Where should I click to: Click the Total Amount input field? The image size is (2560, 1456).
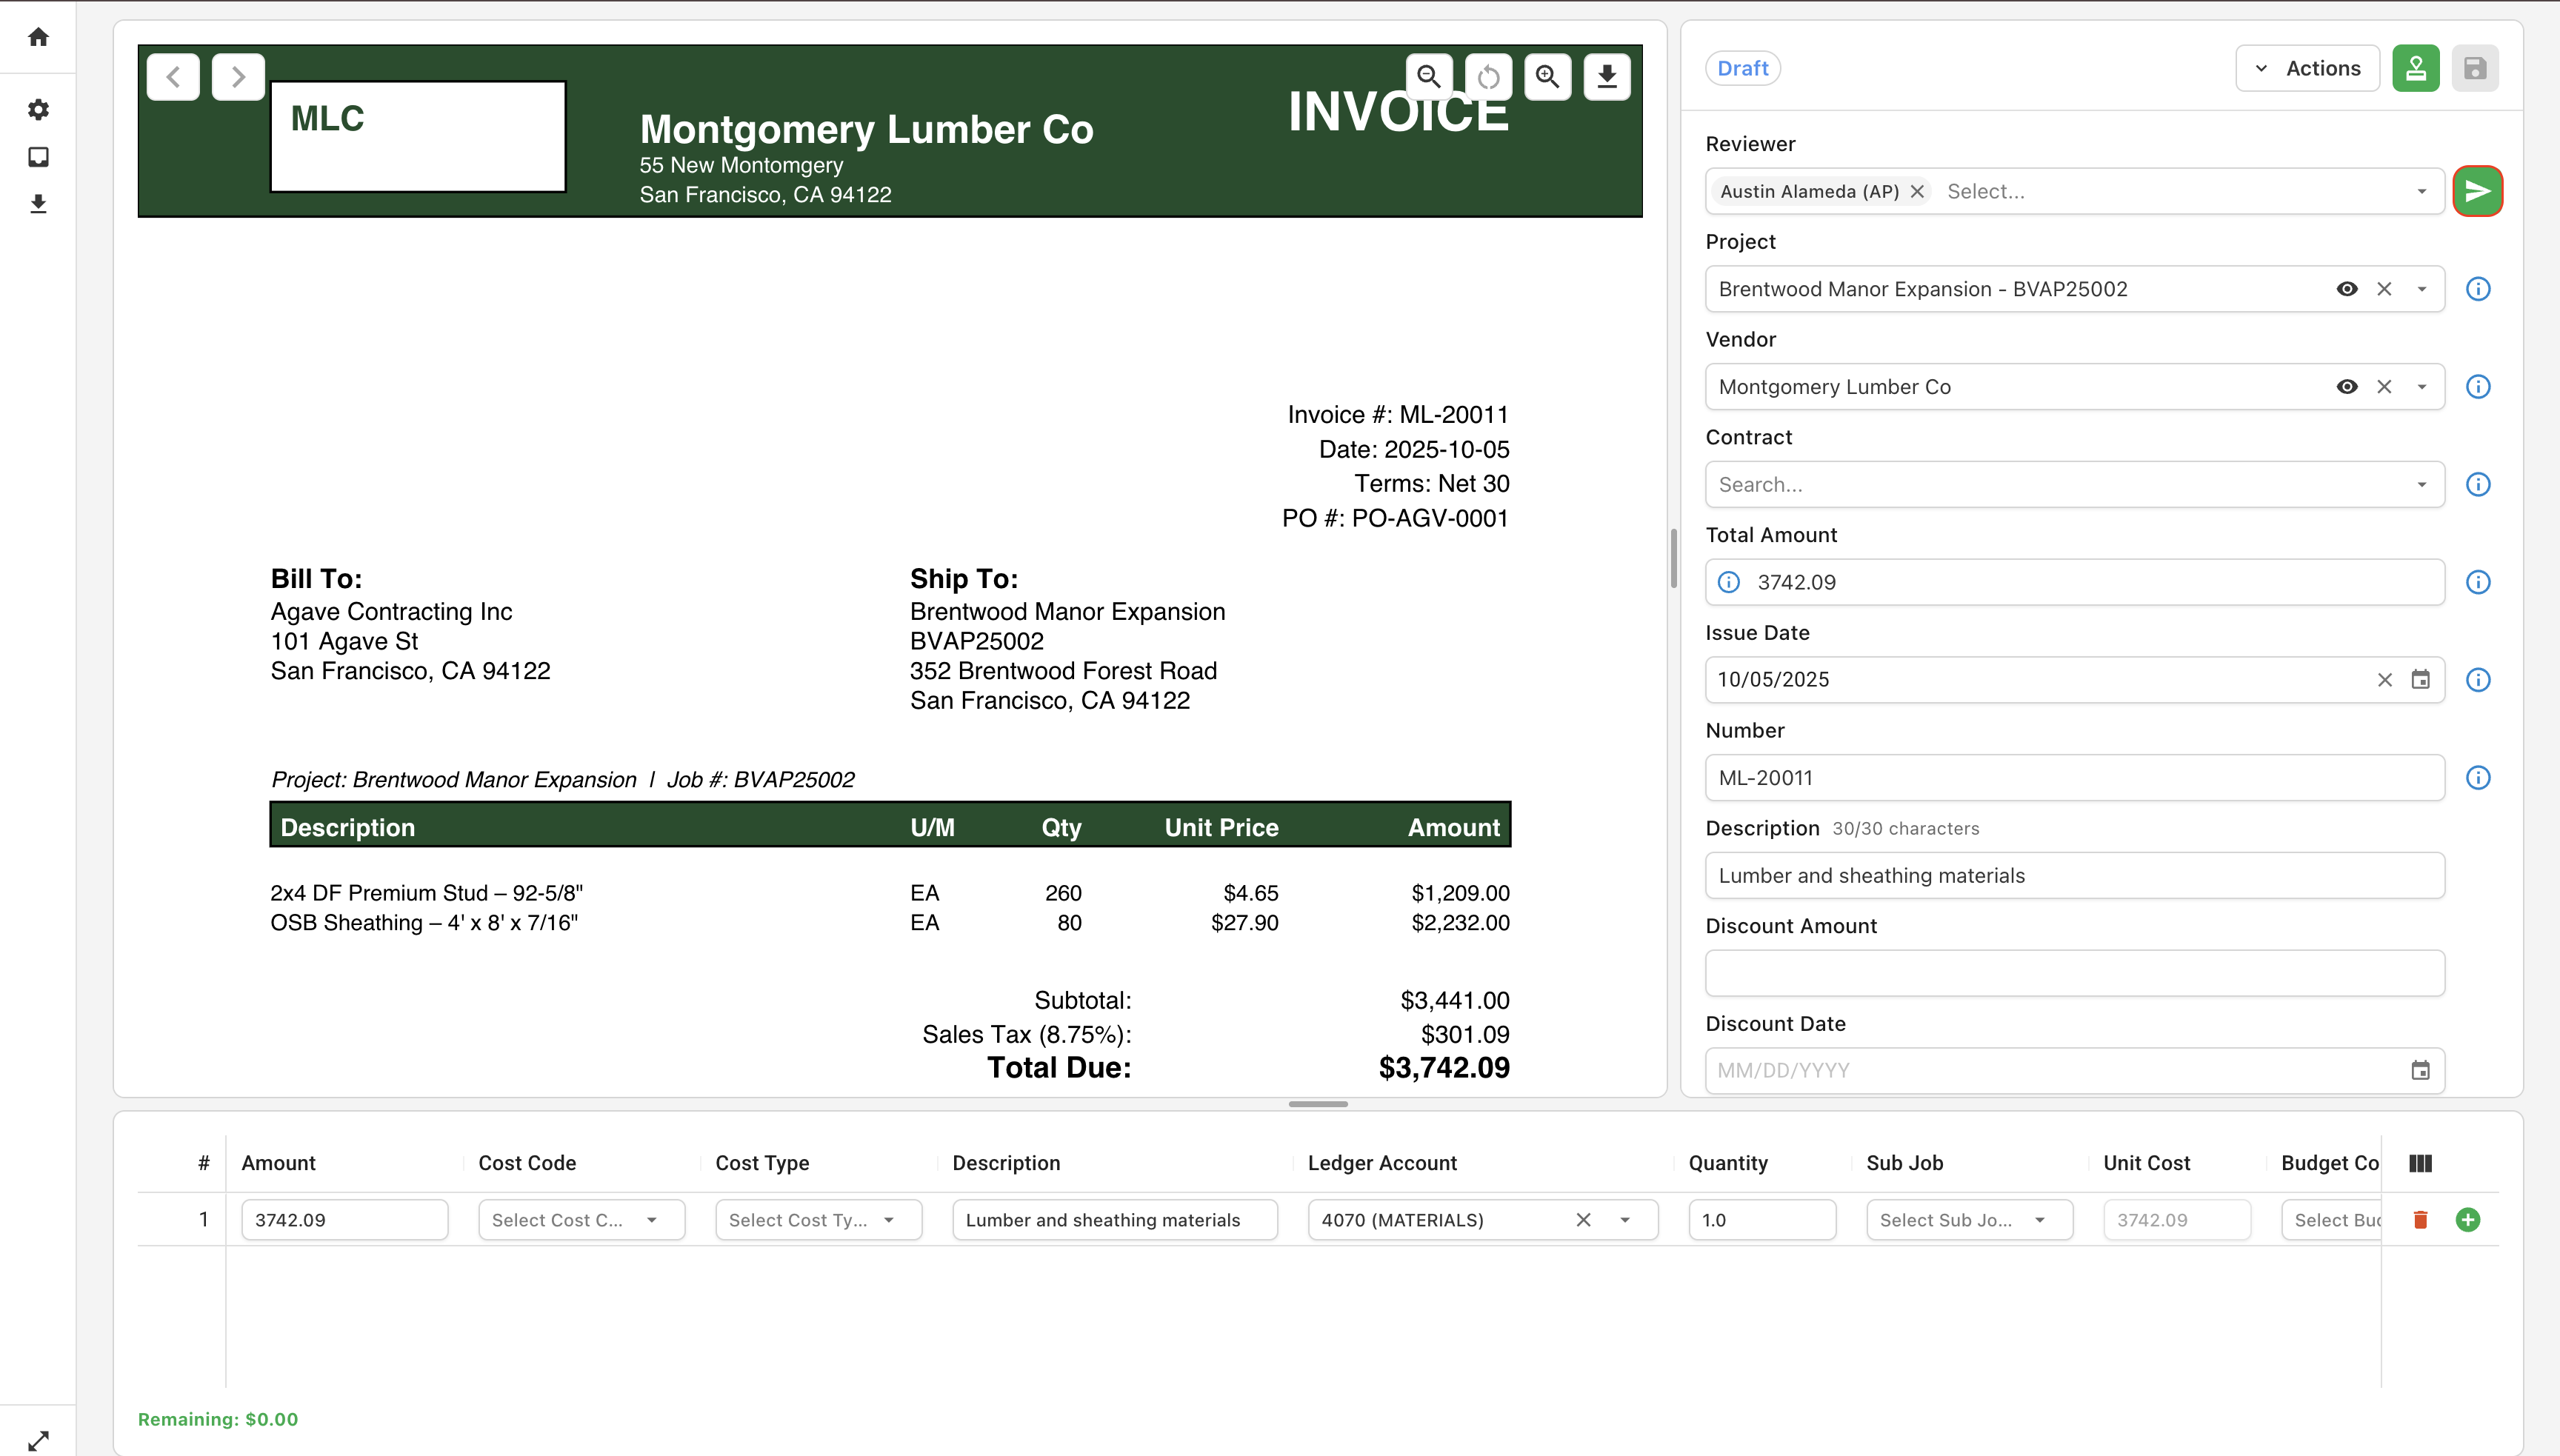(2075, 582)
